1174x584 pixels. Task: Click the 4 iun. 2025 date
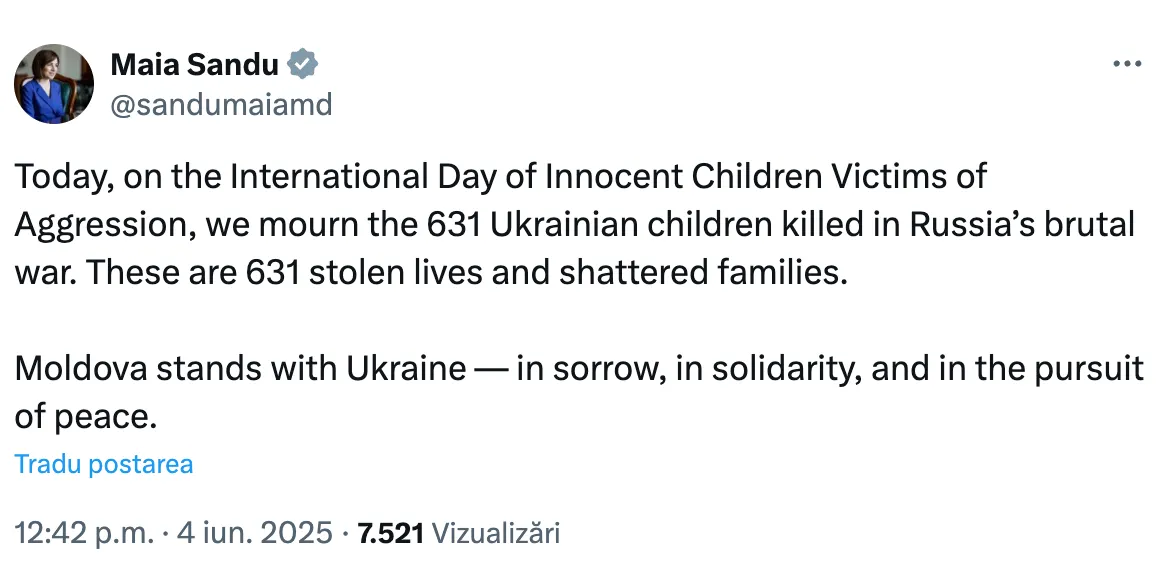pyautogui.click(x=254, y=533)
